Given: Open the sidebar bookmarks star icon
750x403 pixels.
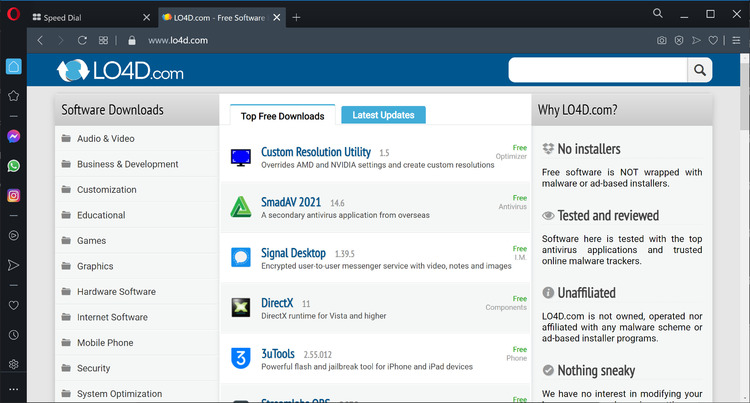Looking at the screenshot, I should point(13,96).
